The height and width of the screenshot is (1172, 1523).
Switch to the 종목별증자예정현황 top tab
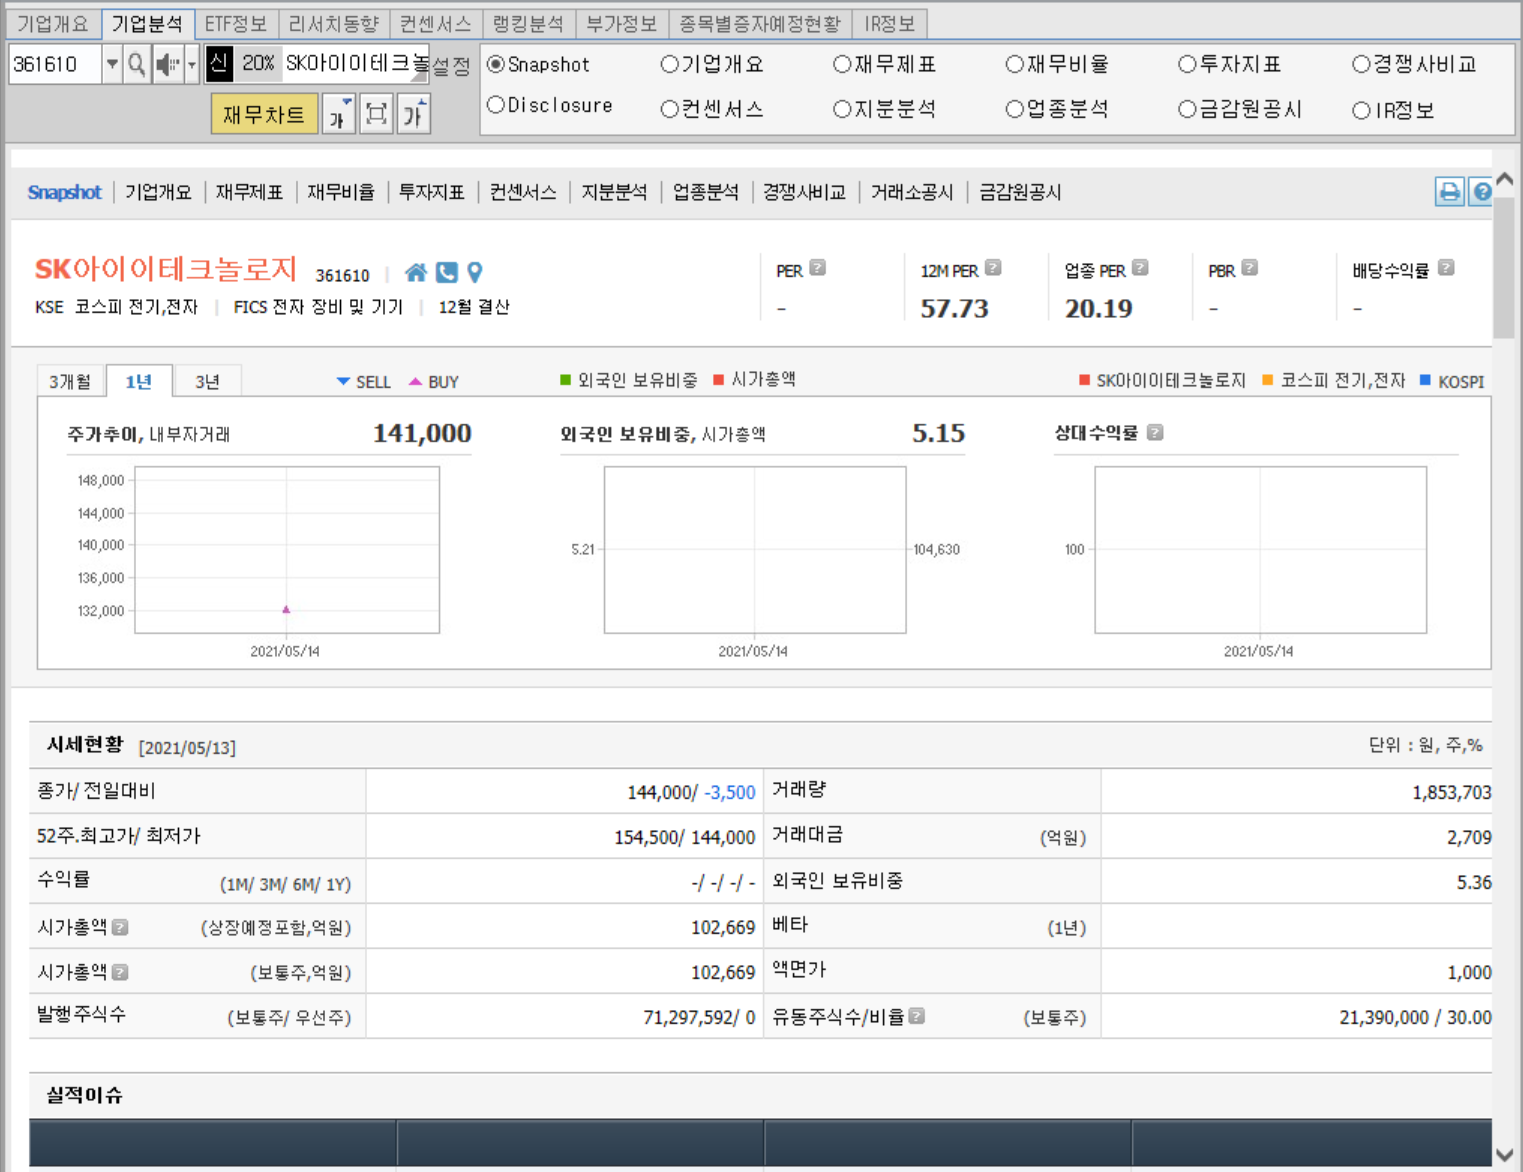coord(760,23)
